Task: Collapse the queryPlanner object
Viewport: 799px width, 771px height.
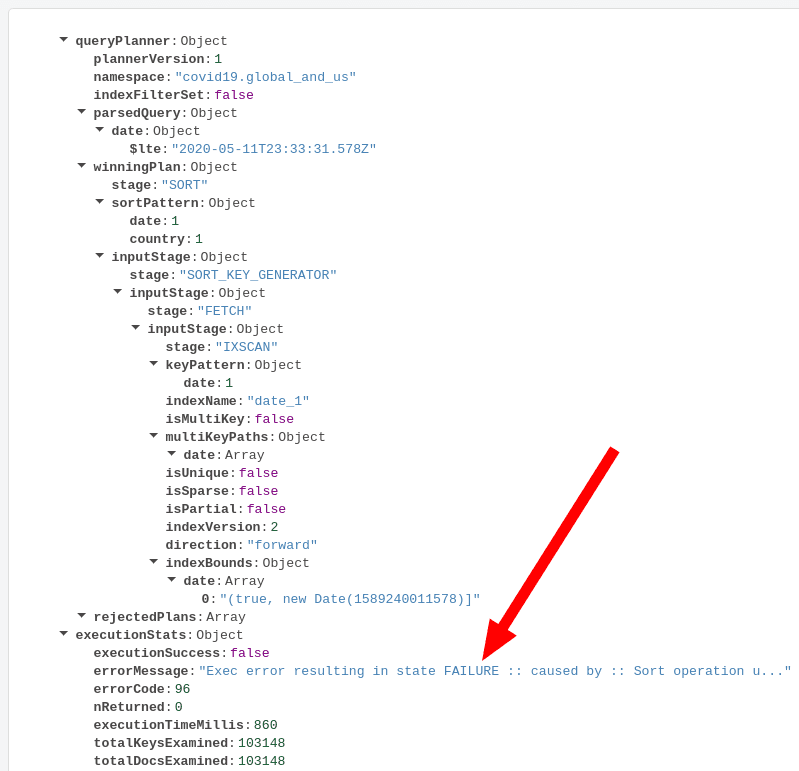Action: click(64, 40)
